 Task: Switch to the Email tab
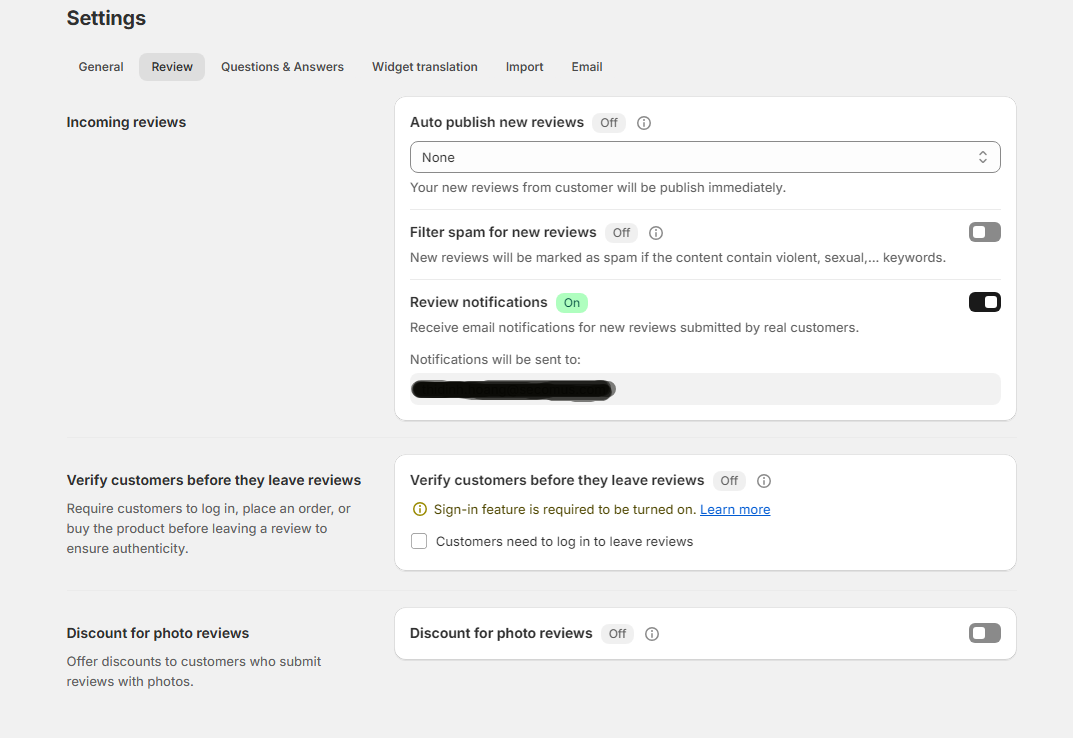coord(586,67)
